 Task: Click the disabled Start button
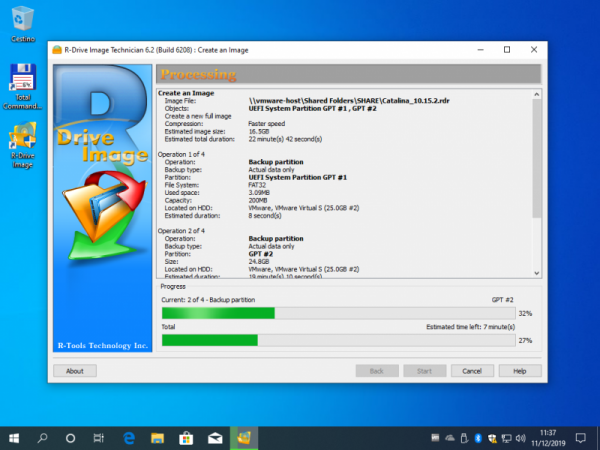coord(424,371)
